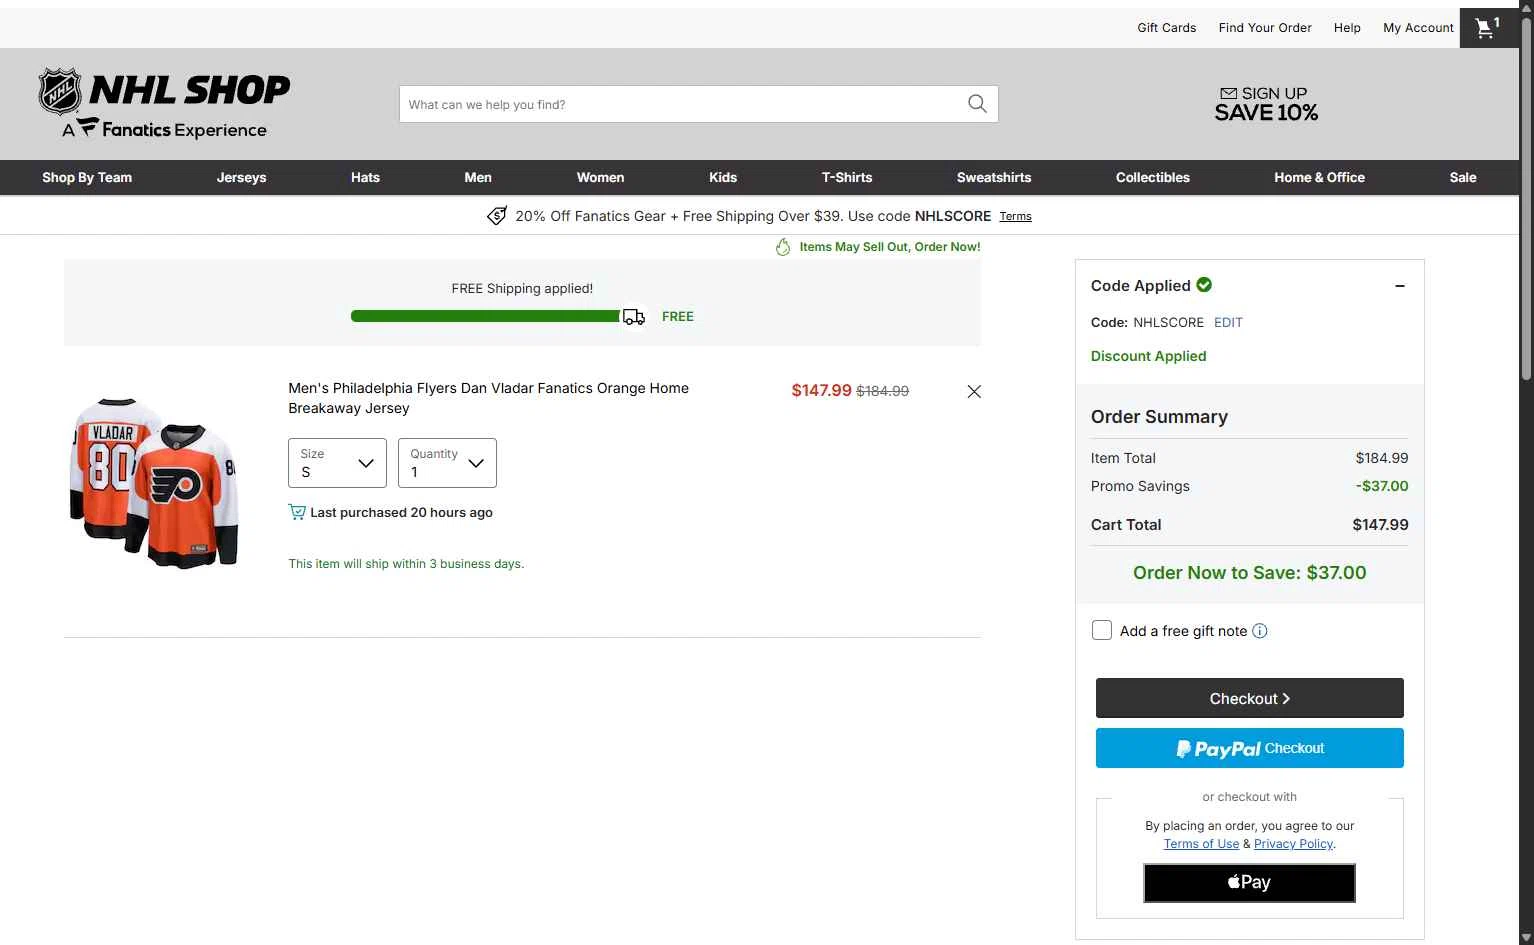Screen dimensions: 1534x945
Task: Open Shop By Team menu
Action: point(87,177)
